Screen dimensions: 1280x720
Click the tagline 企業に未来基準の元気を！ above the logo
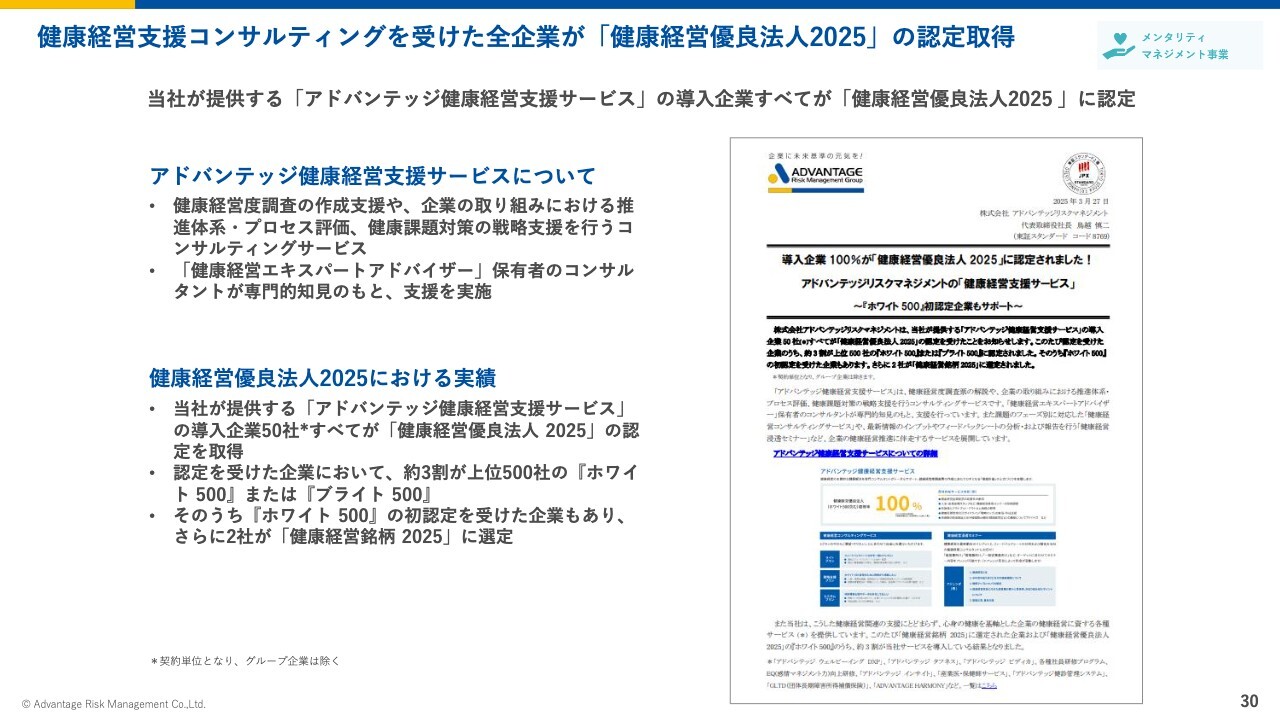tap(815, 156)
